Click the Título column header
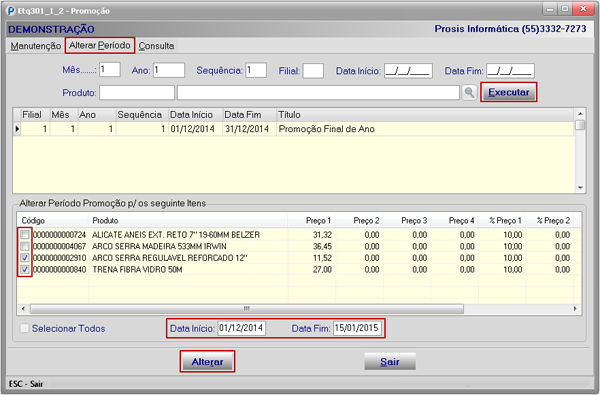The height and width of the screenshot is (395, 600). click(x=425, y=115)
